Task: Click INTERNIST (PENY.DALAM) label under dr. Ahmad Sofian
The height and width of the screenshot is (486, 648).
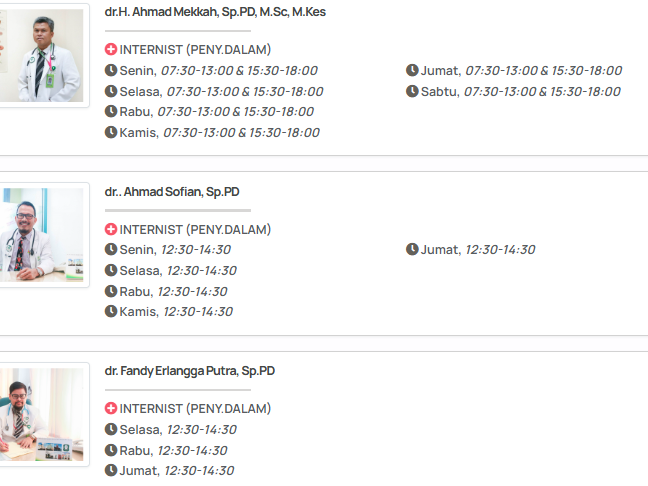Action: tap(195, 229)
